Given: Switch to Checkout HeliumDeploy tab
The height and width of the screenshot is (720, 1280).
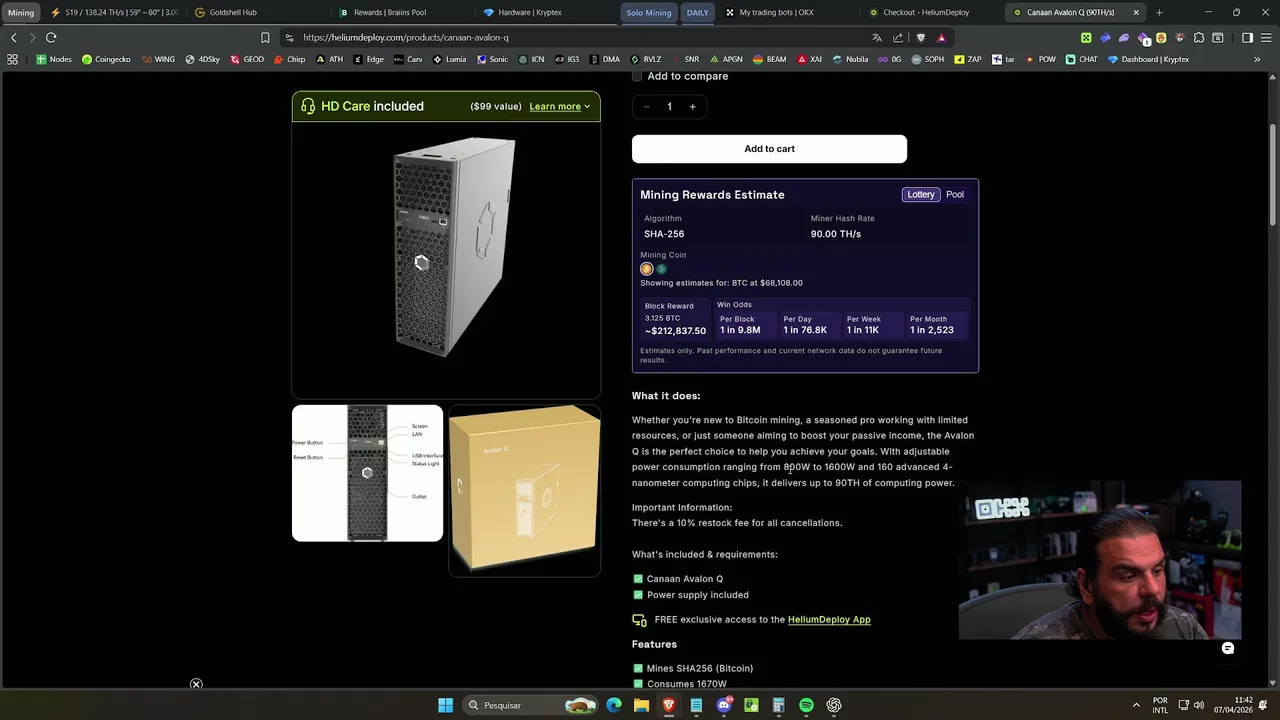Looking at the screenshot, I should (x=926, y=13).
